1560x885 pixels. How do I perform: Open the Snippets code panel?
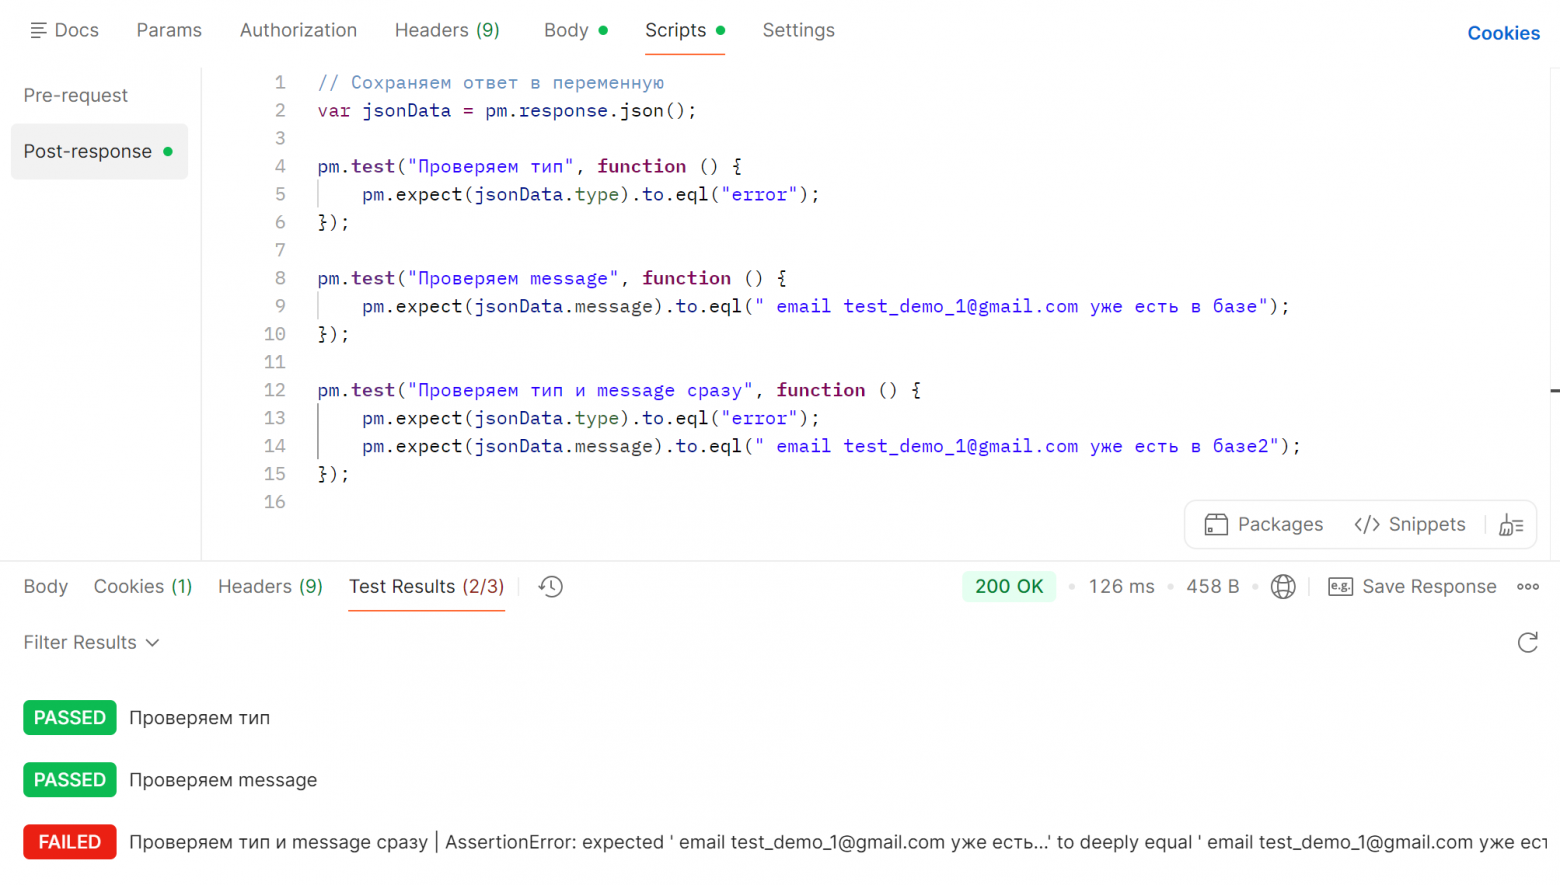pyautogui.click(x=1410, y=525)
